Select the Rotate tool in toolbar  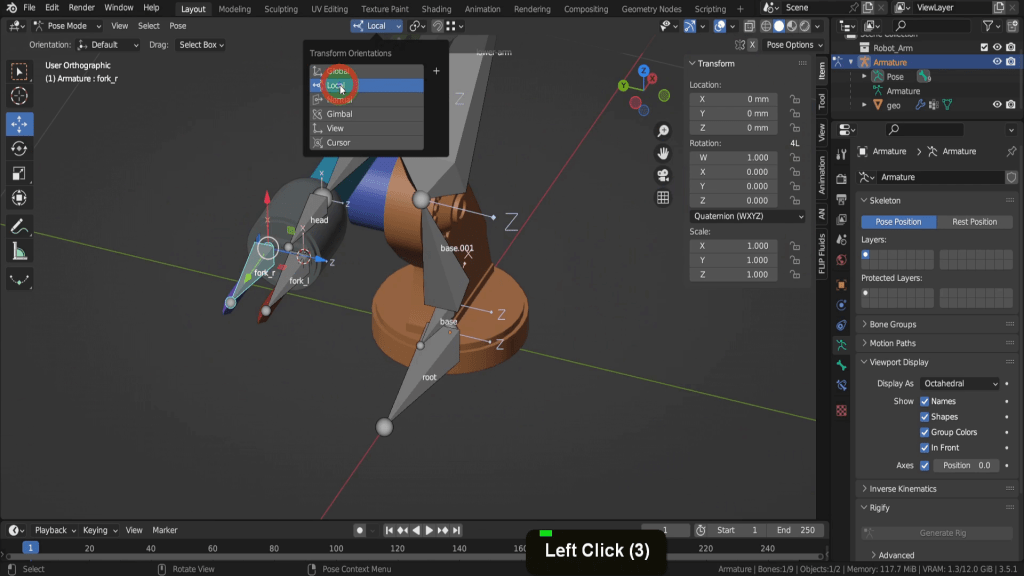[19, 149]
